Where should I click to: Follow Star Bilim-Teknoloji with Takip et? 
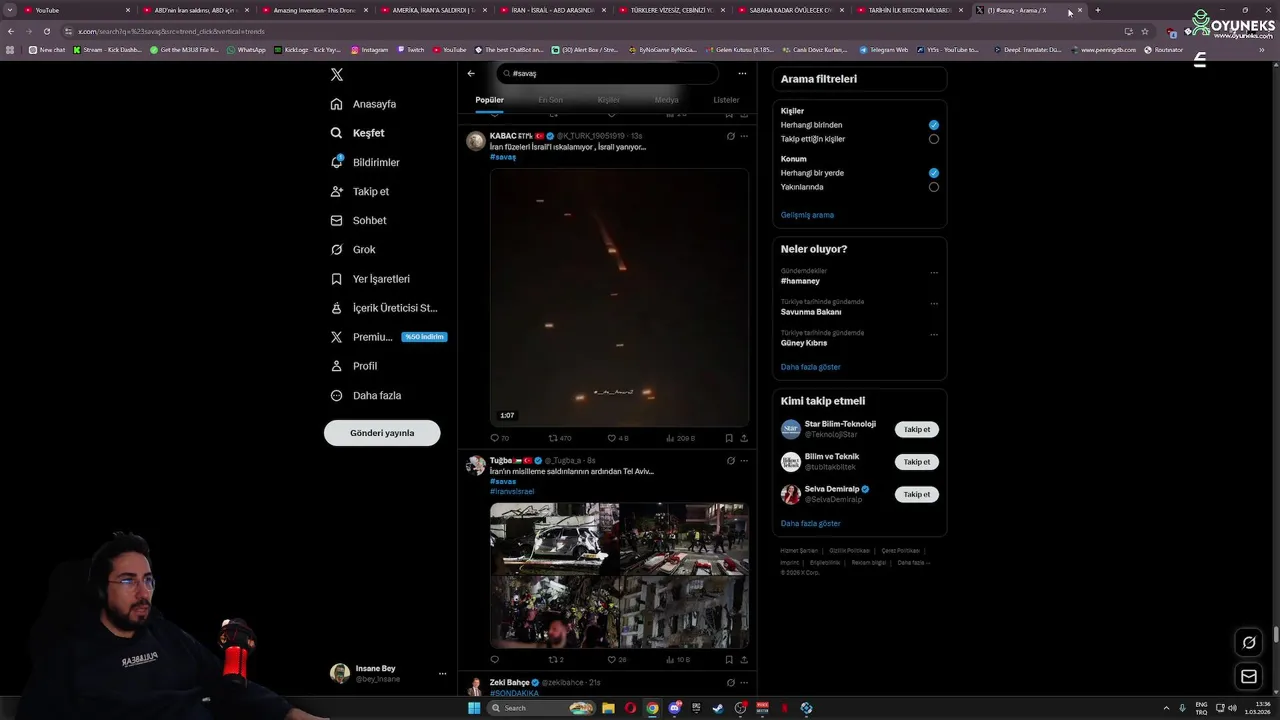pyautogui.click(x=916, y=430)
